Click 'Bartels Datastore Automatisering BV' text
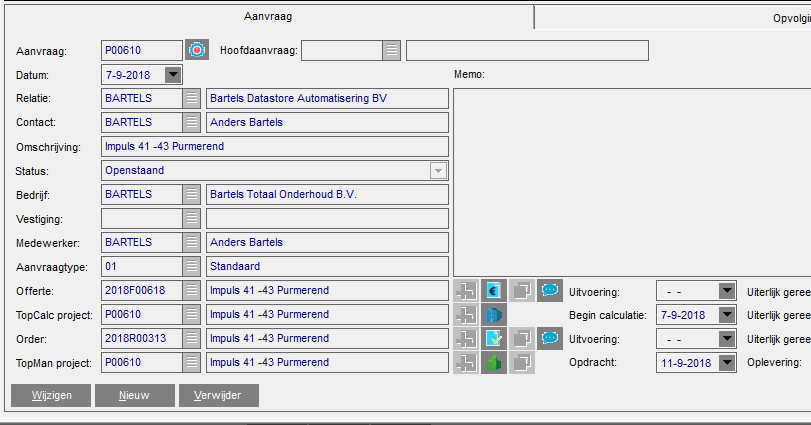811x425 pixels. pyautogui.click(x=298, y=98)
